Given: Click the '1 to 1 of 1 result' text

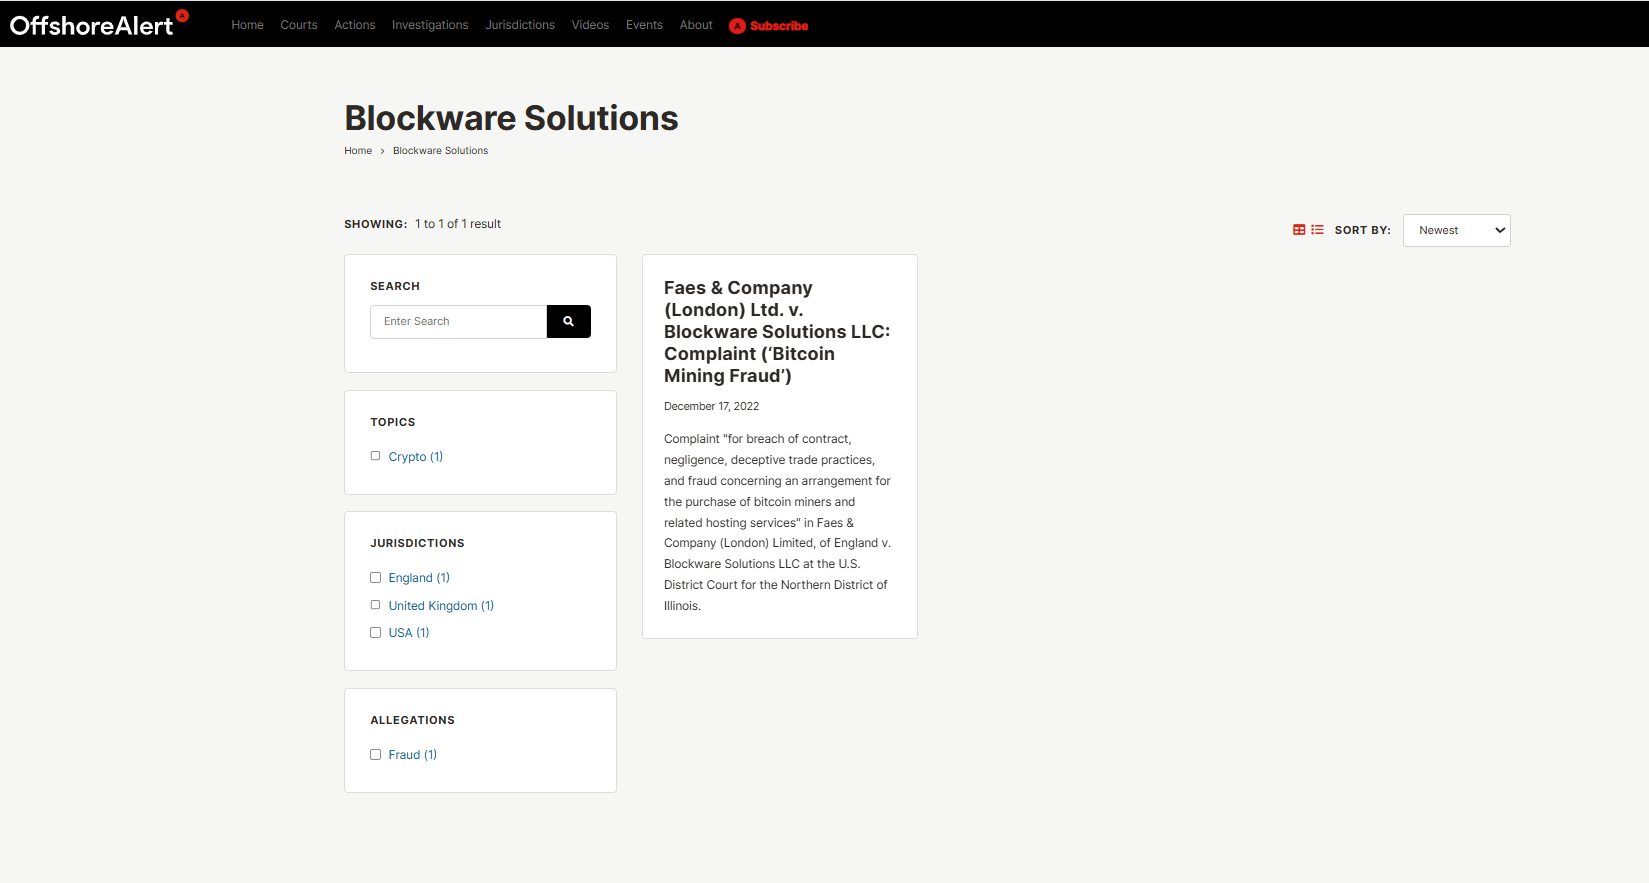Looking at the screenshot, I should pyautogui.click(x=458, y=224).
